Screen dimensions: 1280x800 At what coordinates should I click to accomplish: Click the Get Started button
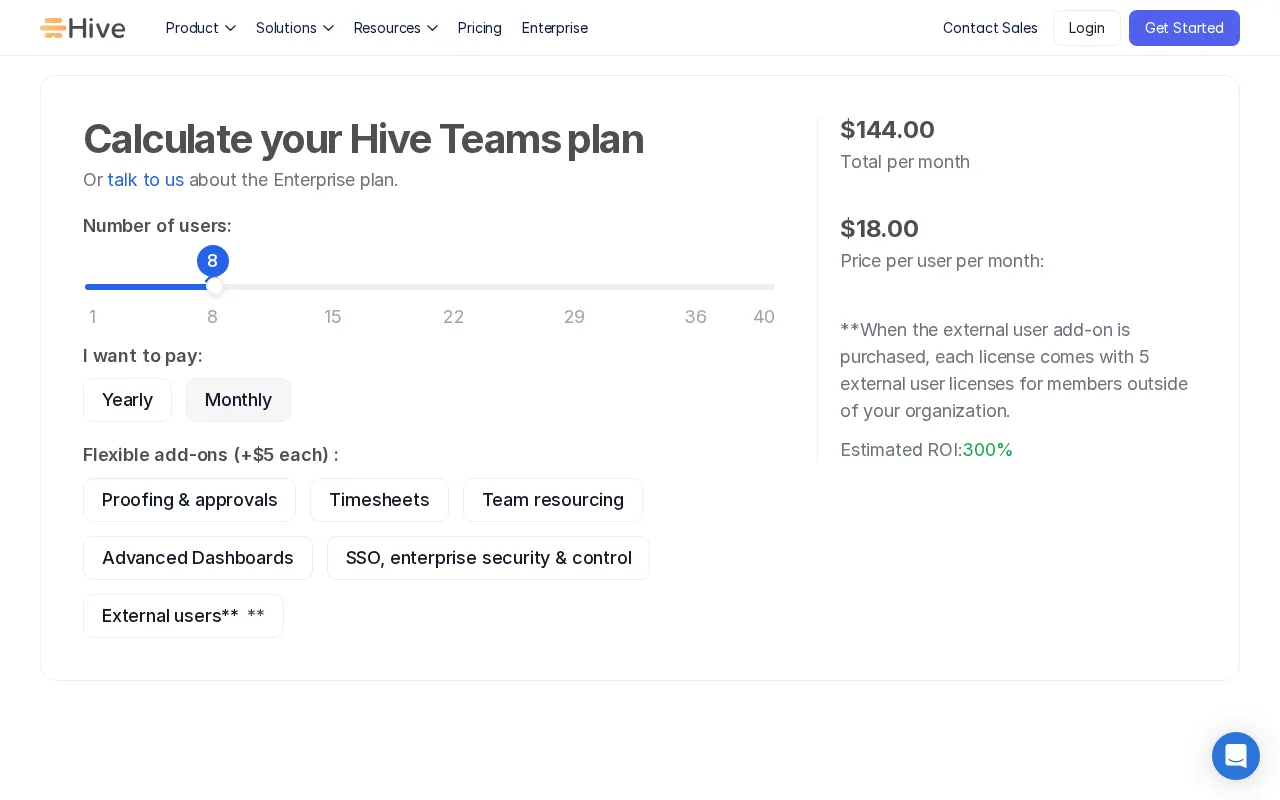[1184, 28]
